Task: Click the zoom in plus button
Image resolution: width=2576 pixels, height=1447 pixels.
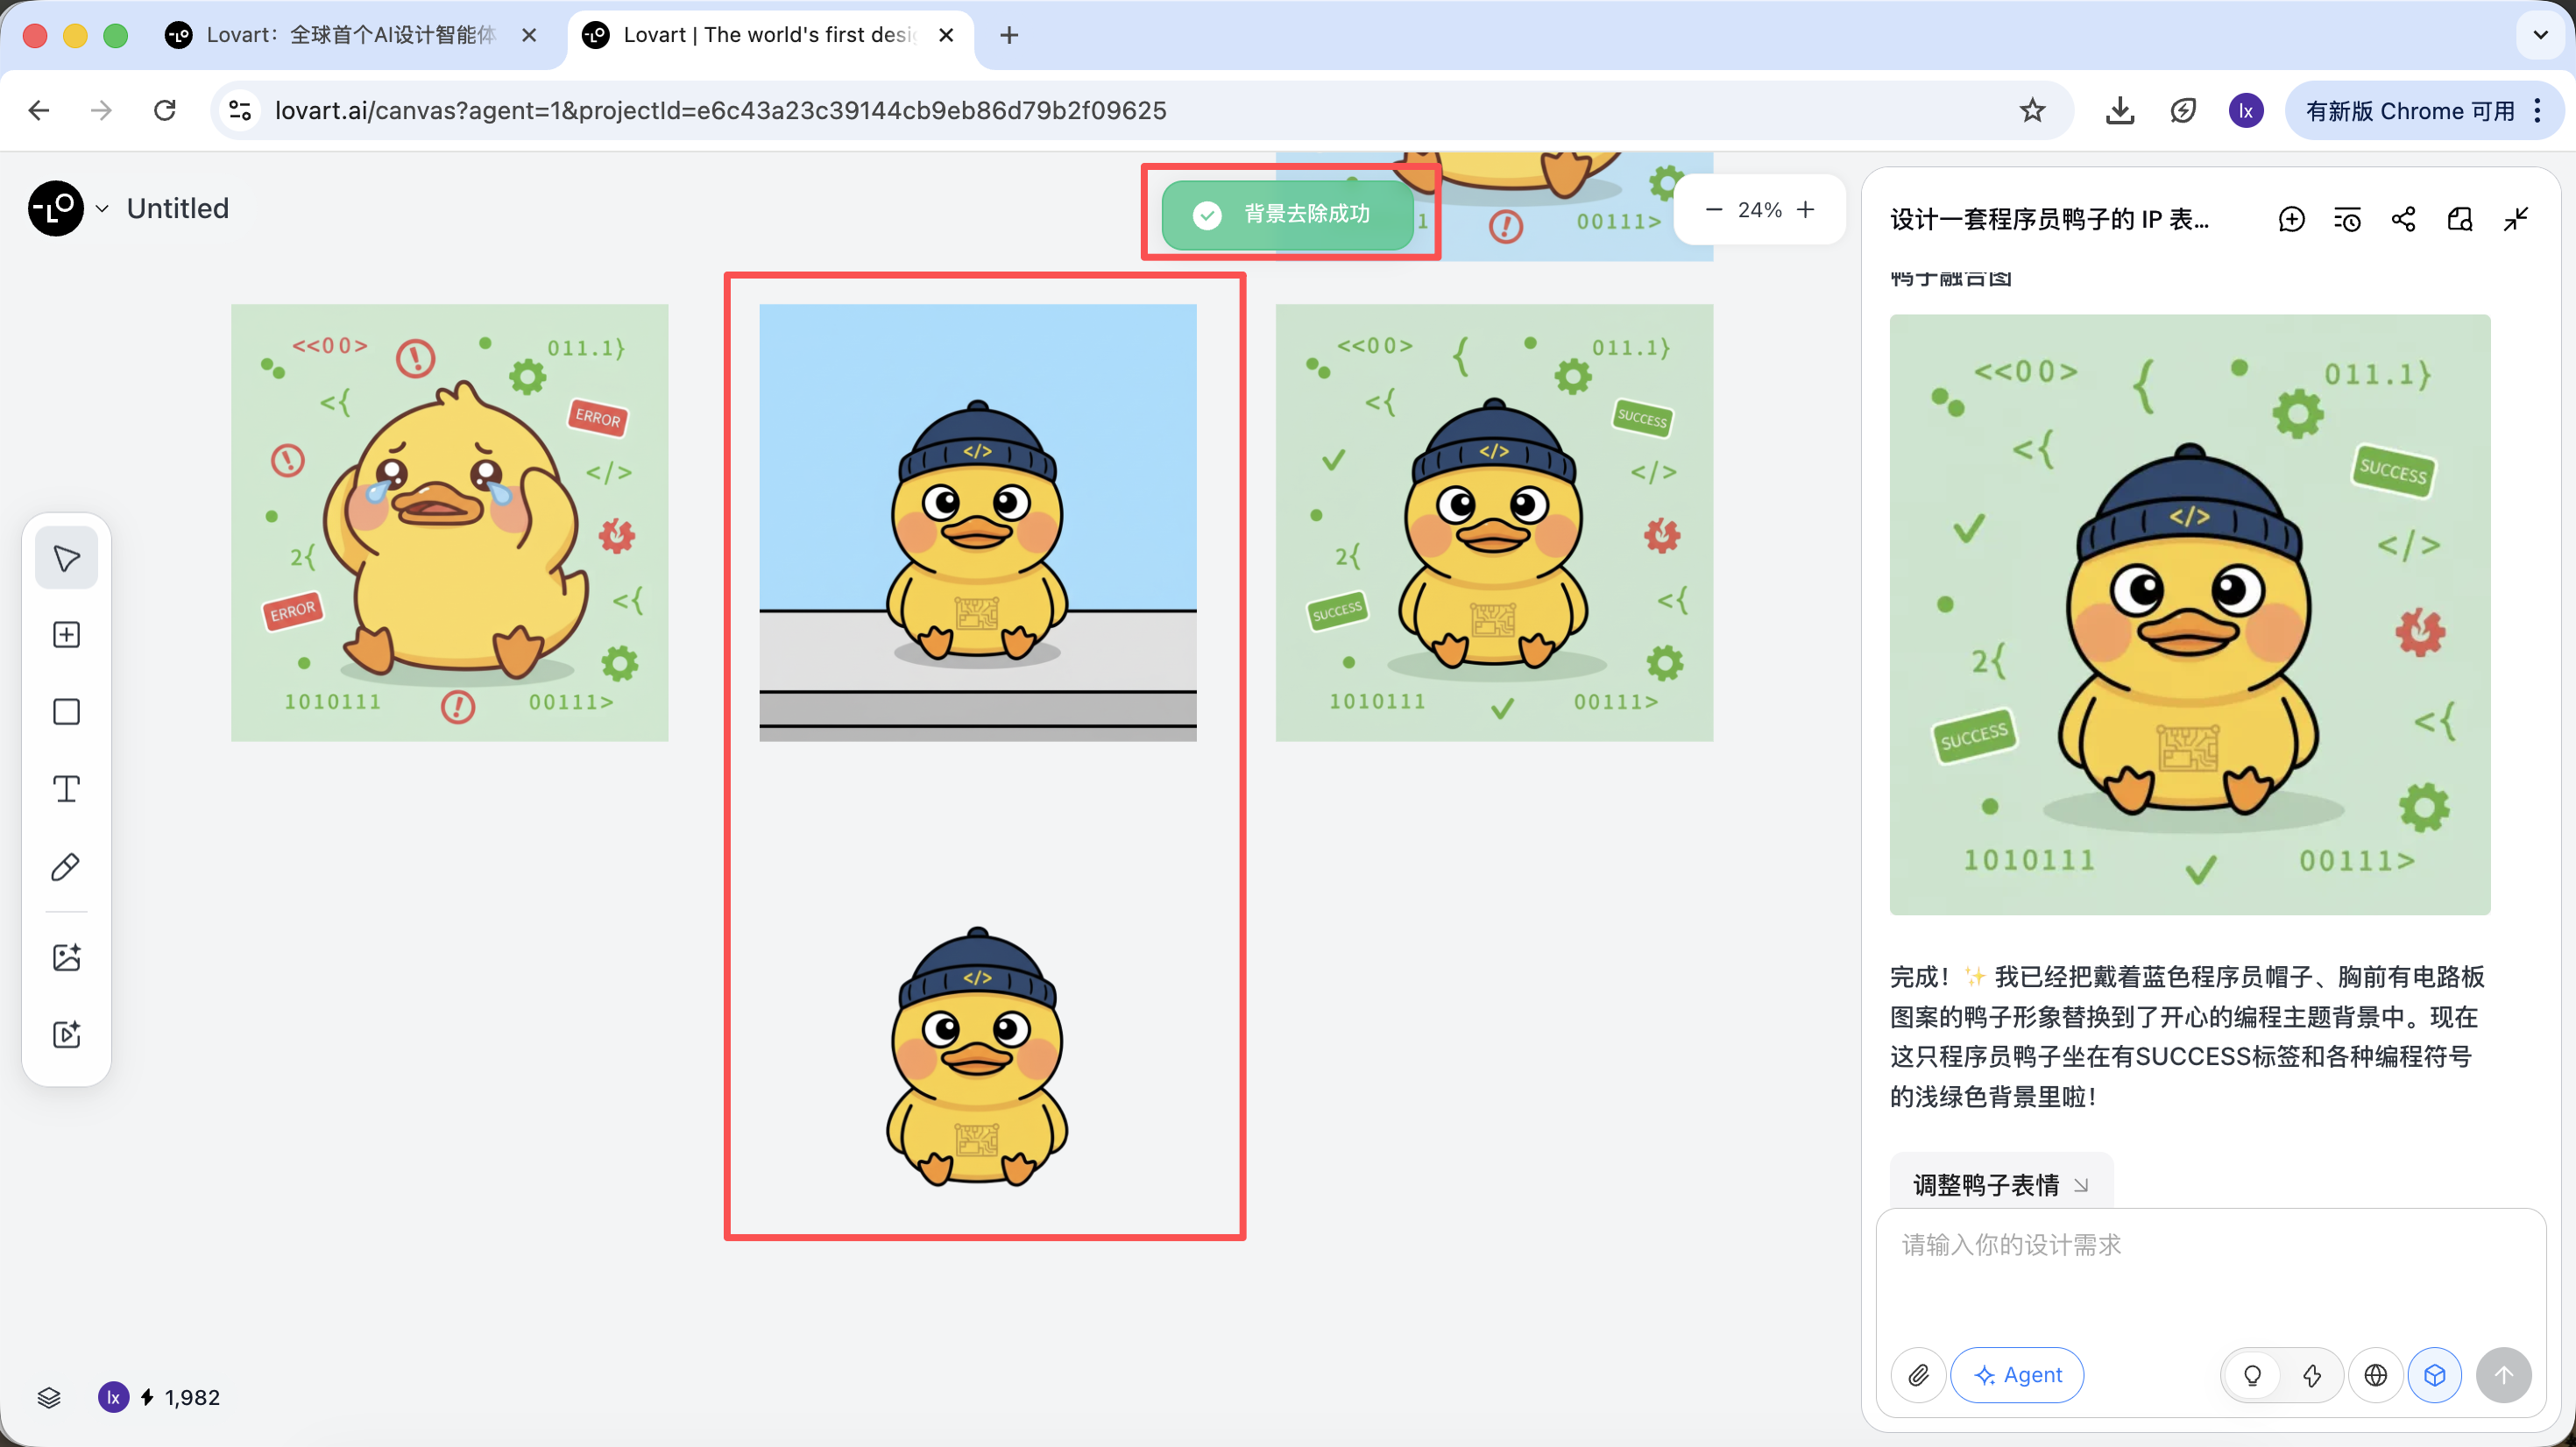Action: pos(1805,210)
